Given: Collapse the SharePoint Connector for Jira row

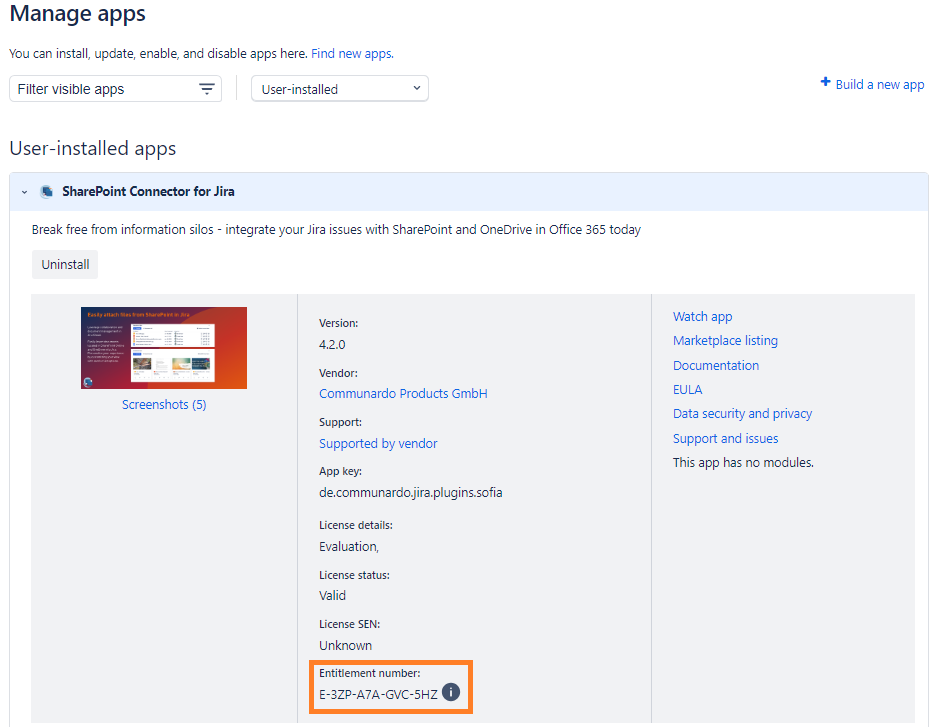Looking at the screenshot, I should [x=24, y=192].
